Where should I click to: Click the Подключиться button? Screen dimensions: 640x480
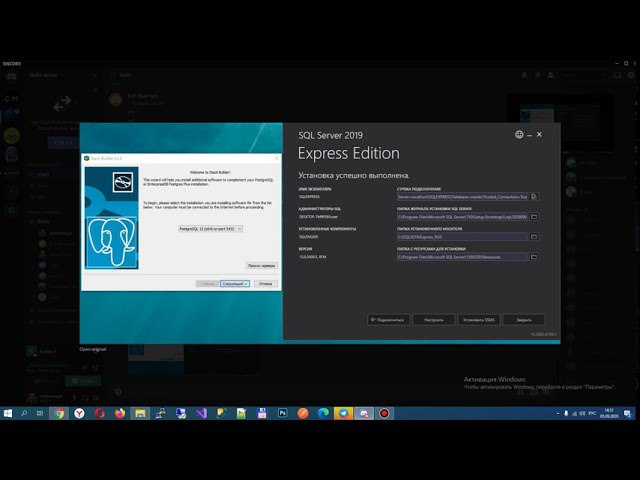click(388, 320)
